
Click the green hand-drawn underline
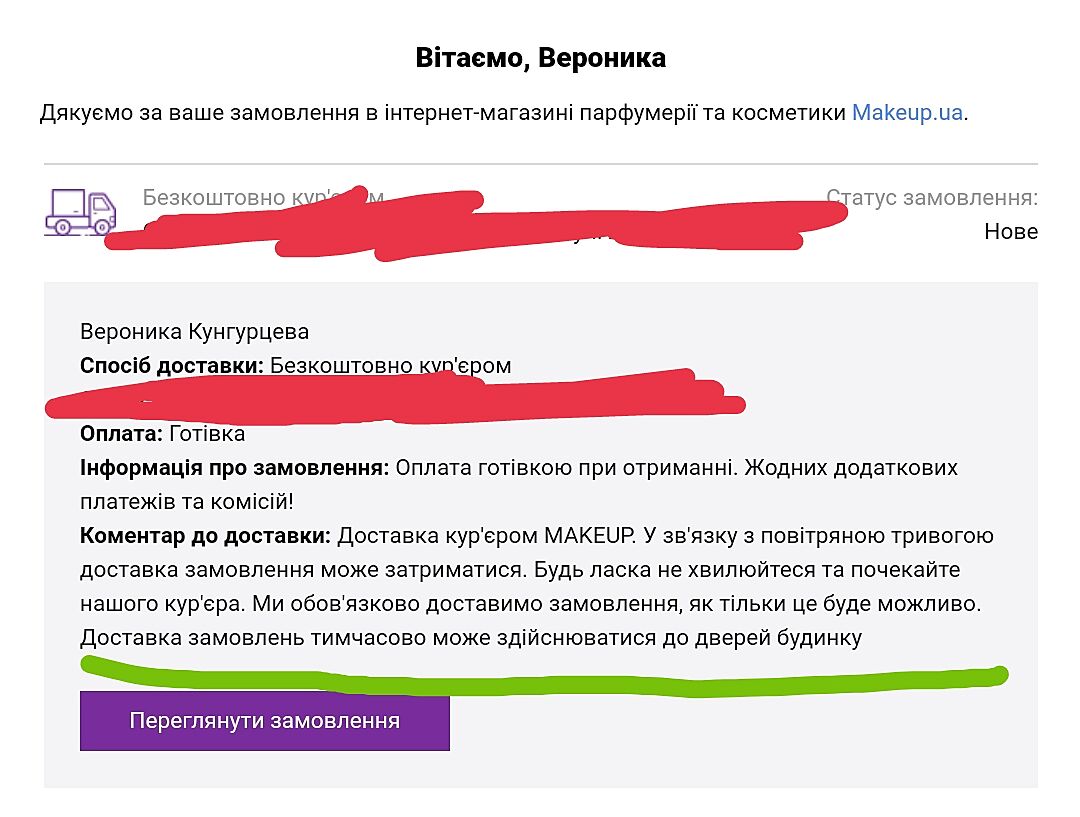[x=540, y=678]
